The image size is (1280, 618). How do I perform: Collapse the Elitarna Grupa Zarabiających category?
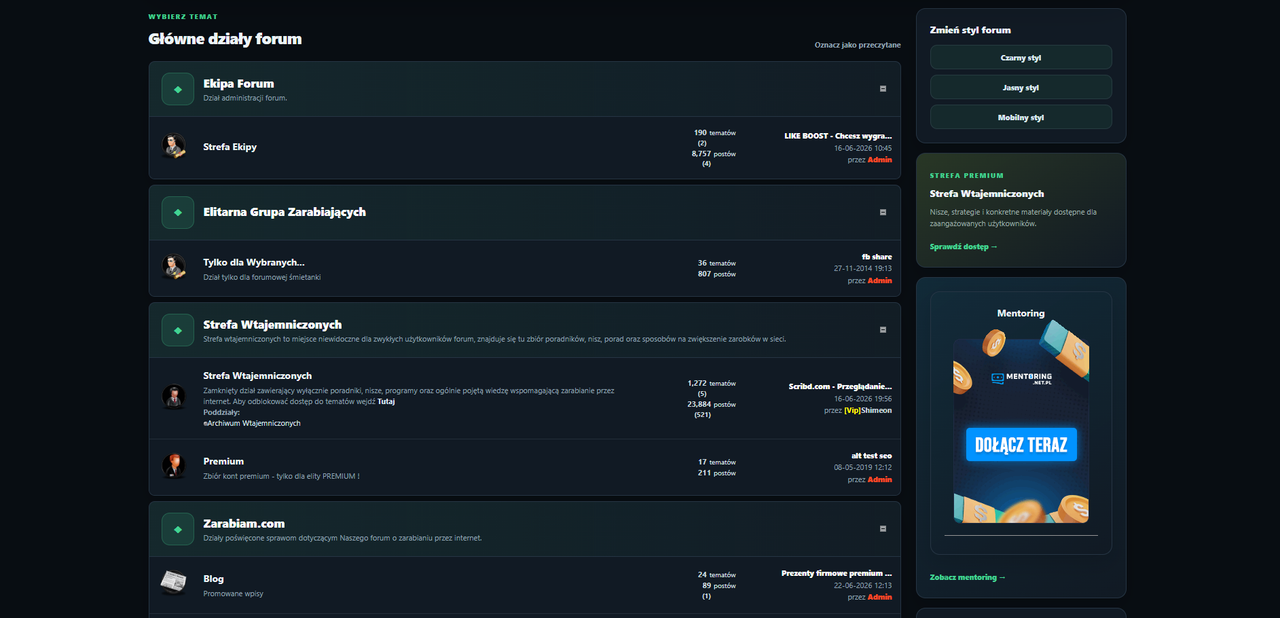tap(883, 212)
